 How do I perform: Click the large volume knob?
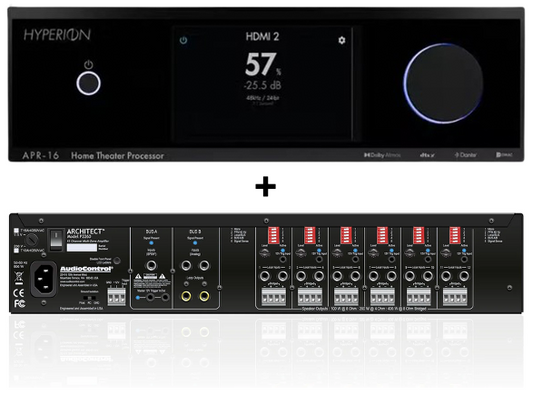pos(444,83)
